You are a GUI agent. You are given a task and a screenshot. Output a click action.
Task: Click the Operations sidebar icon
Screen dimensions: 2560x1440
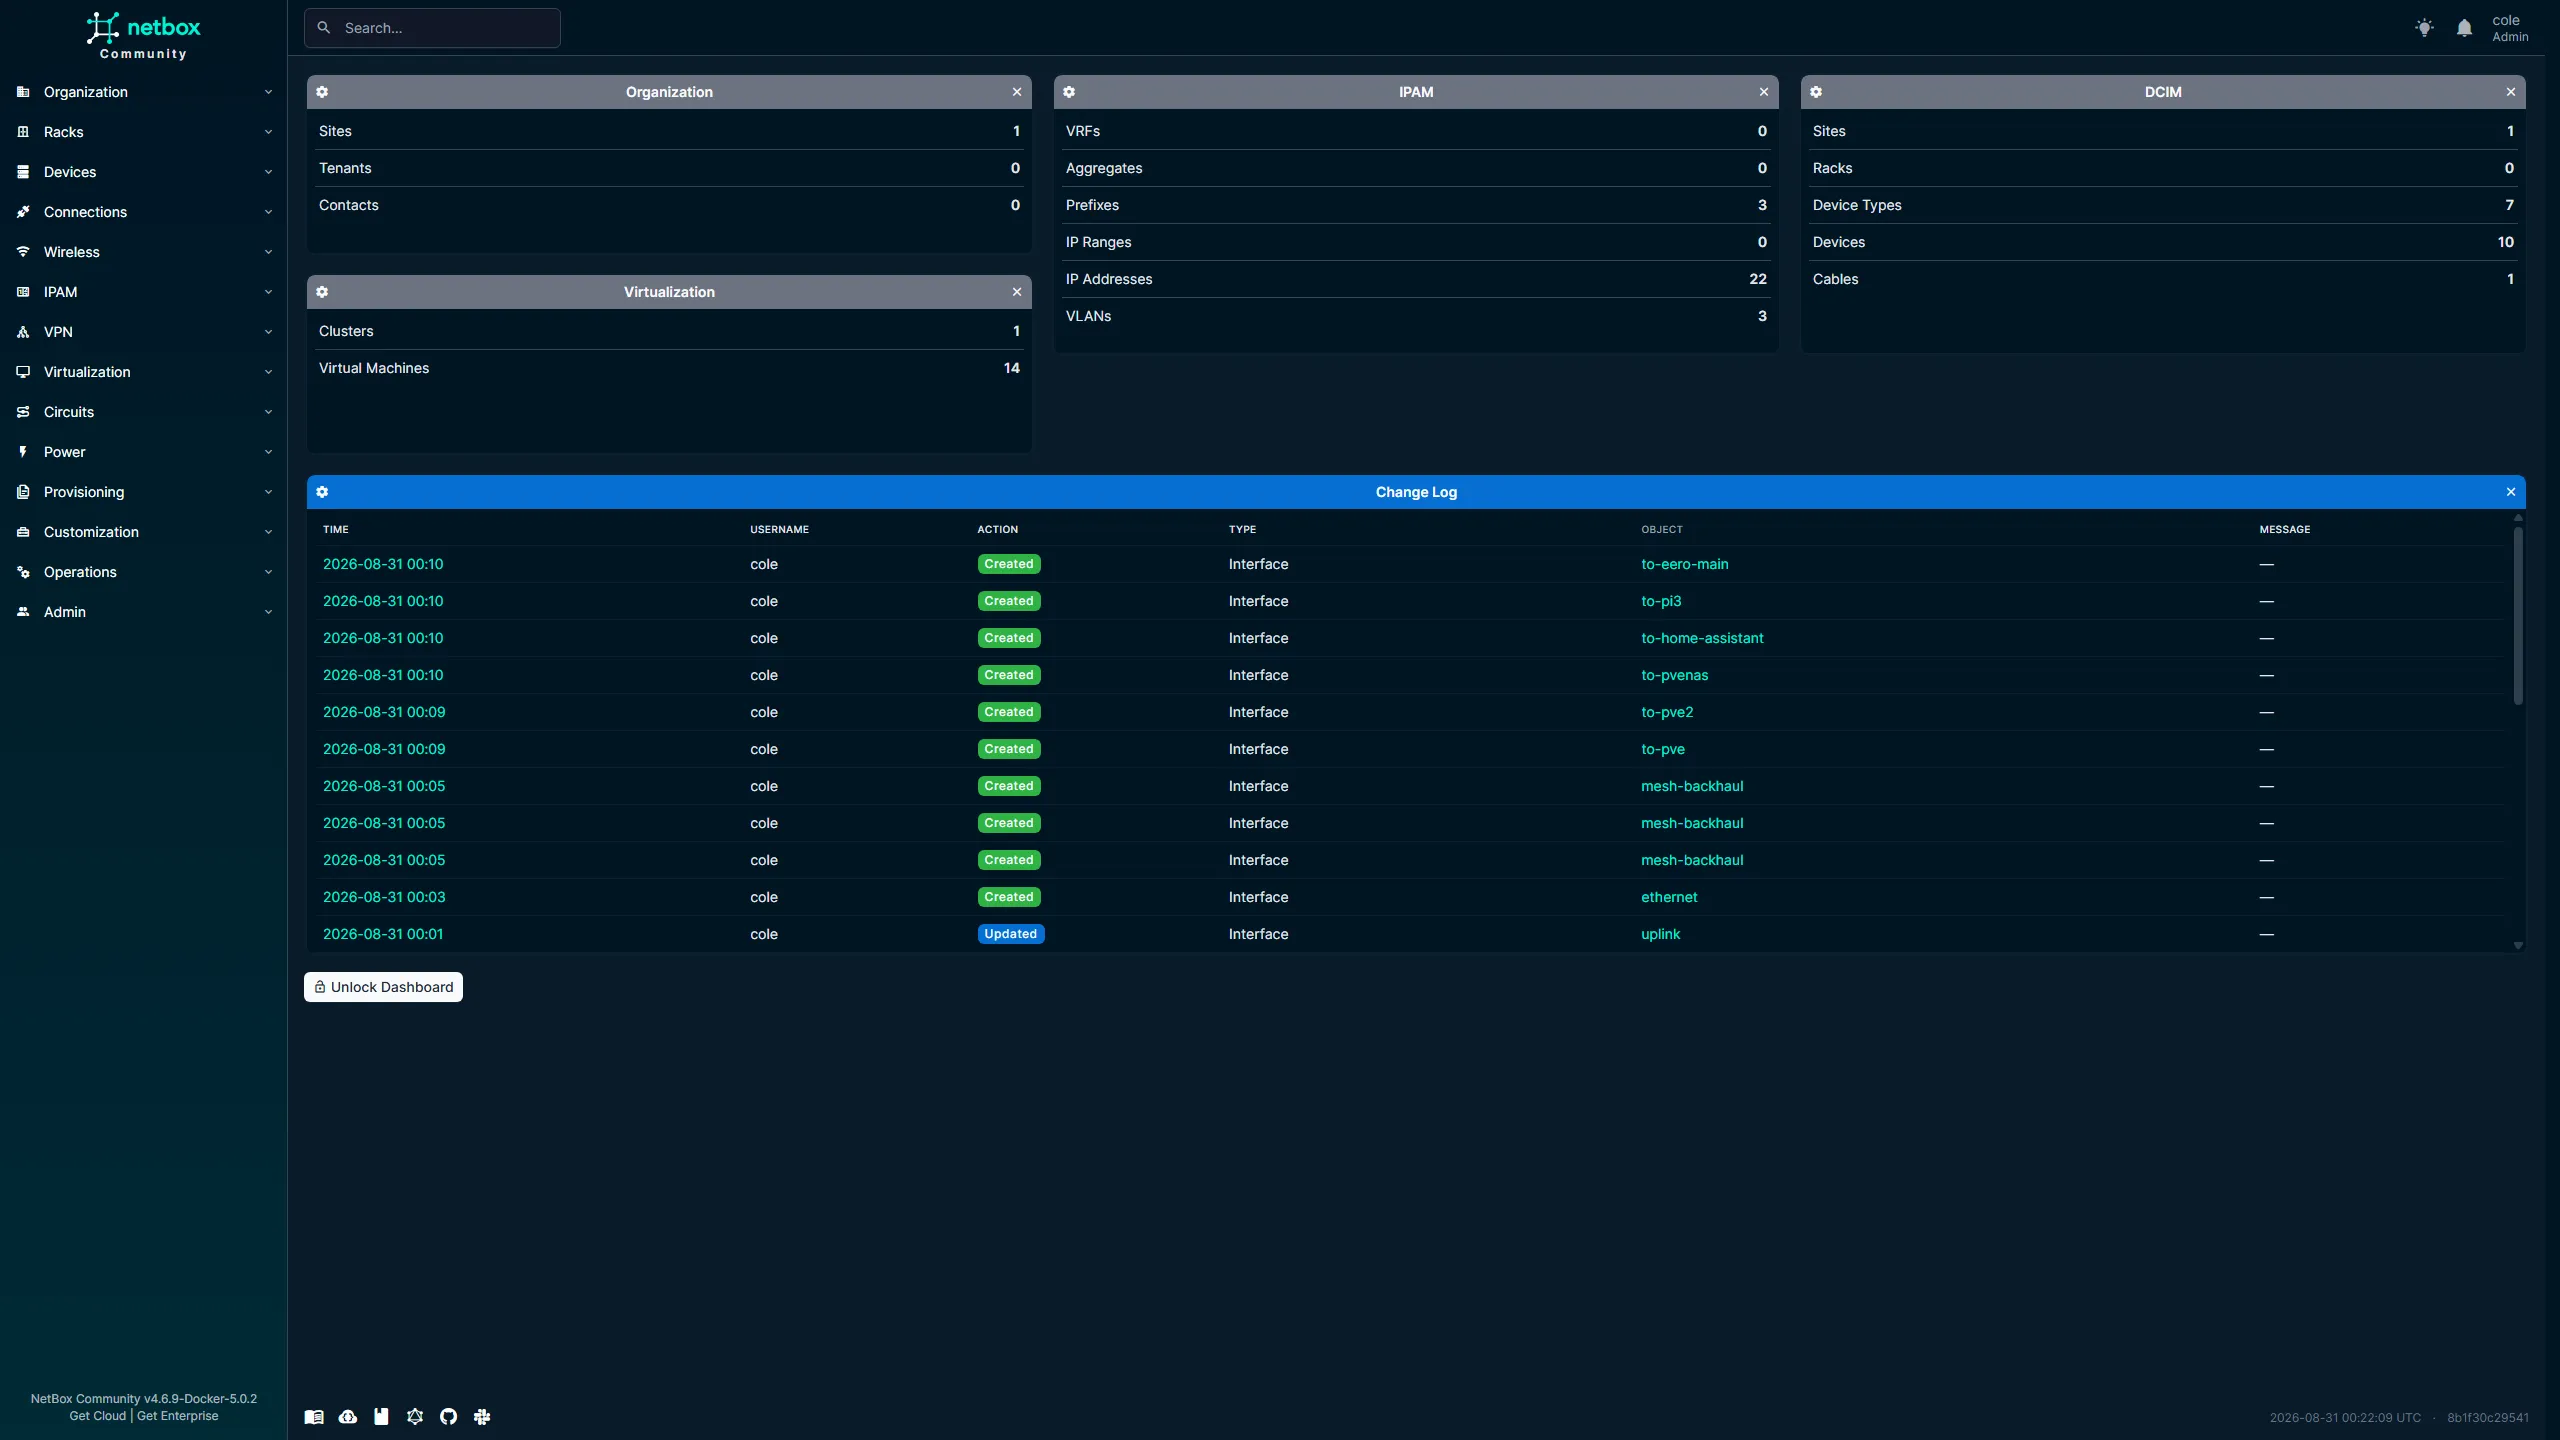[x=23, y=572]
